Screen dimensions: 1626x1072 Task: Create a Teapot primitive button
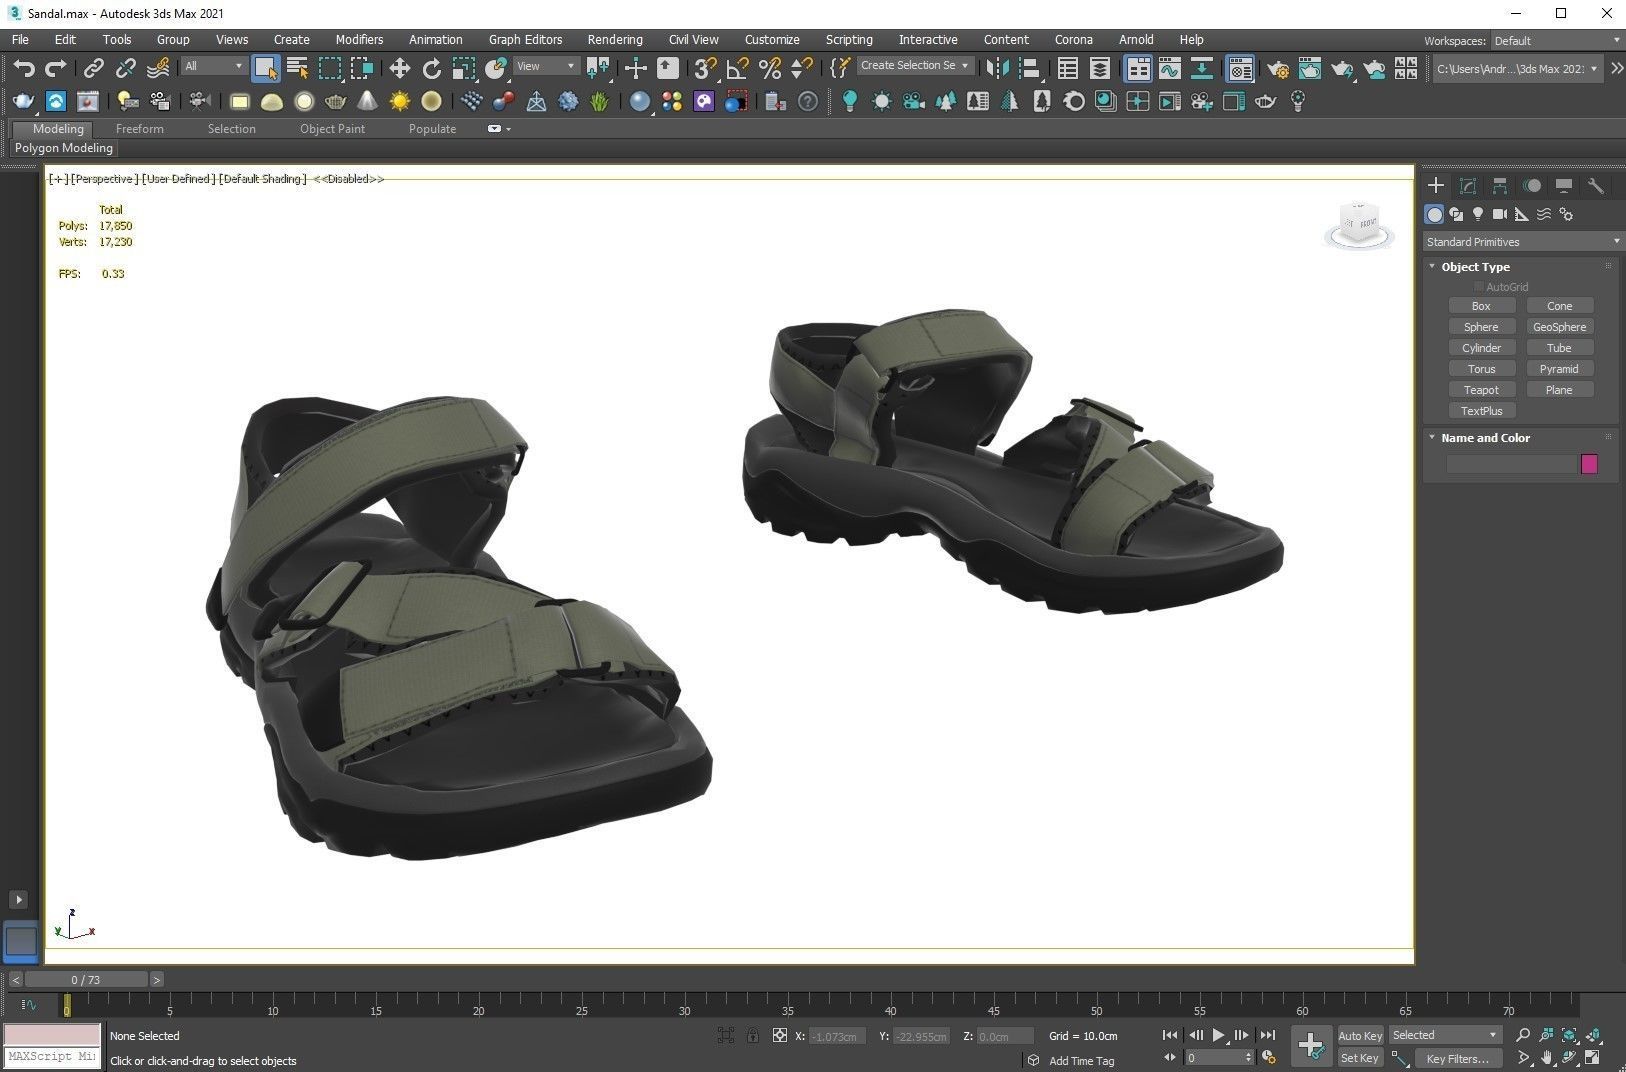tap(1481, 390)
